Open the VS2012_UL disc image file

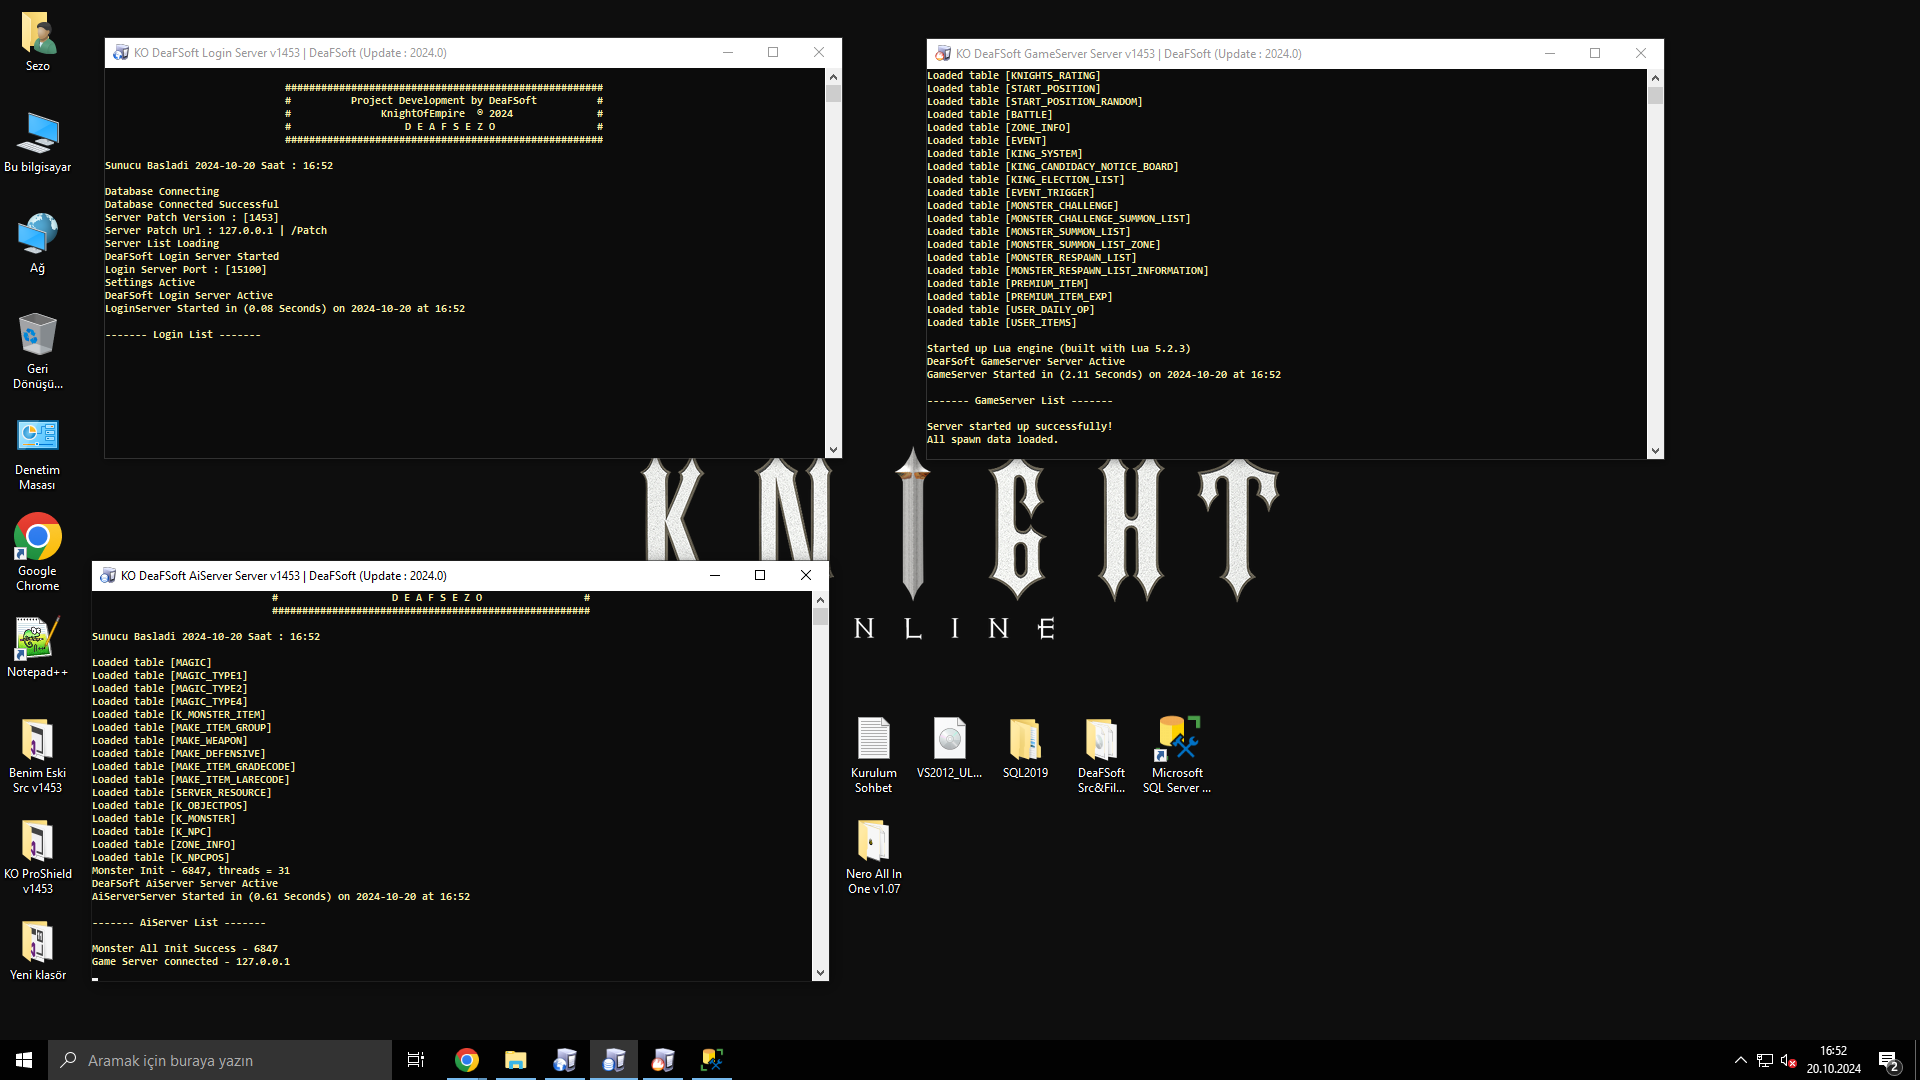click(949, 742)
